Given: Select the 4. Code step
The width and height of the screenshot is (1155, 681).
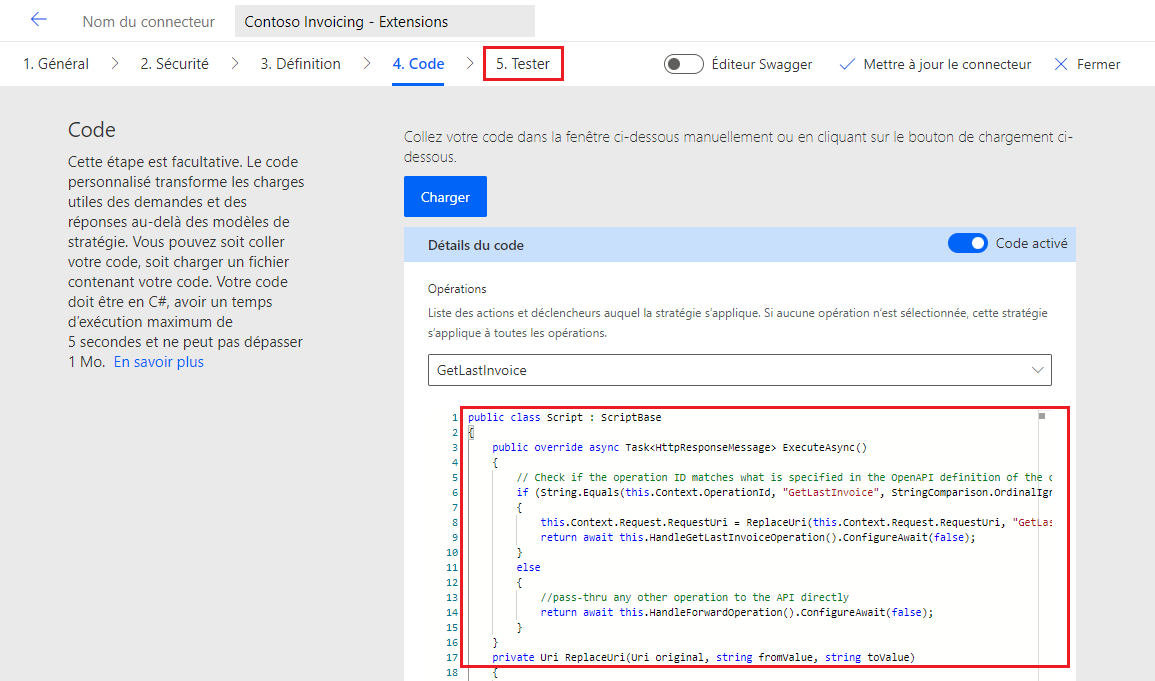Looking at the screenshot, I should 418,64.
